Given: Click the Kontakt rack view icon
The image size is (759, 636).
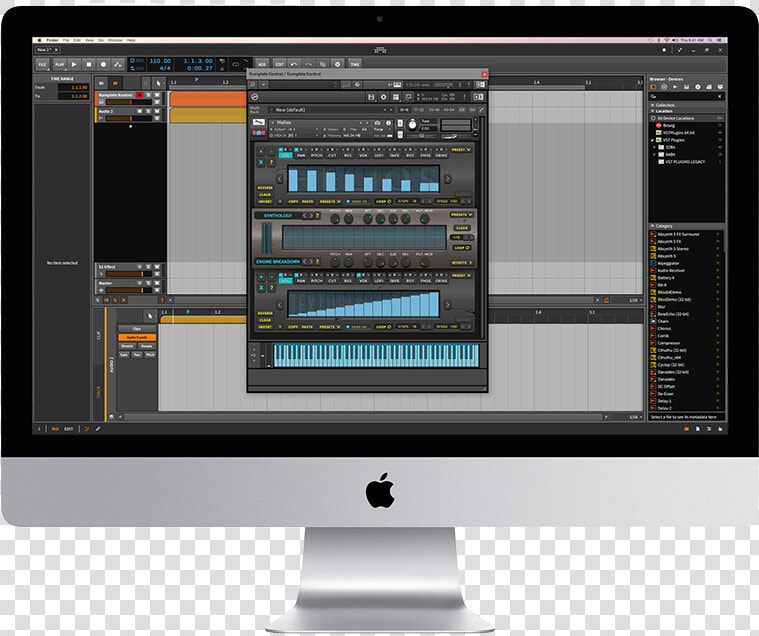Looking at the screenshot, I should pyautogui.click(x=396, y=97).
